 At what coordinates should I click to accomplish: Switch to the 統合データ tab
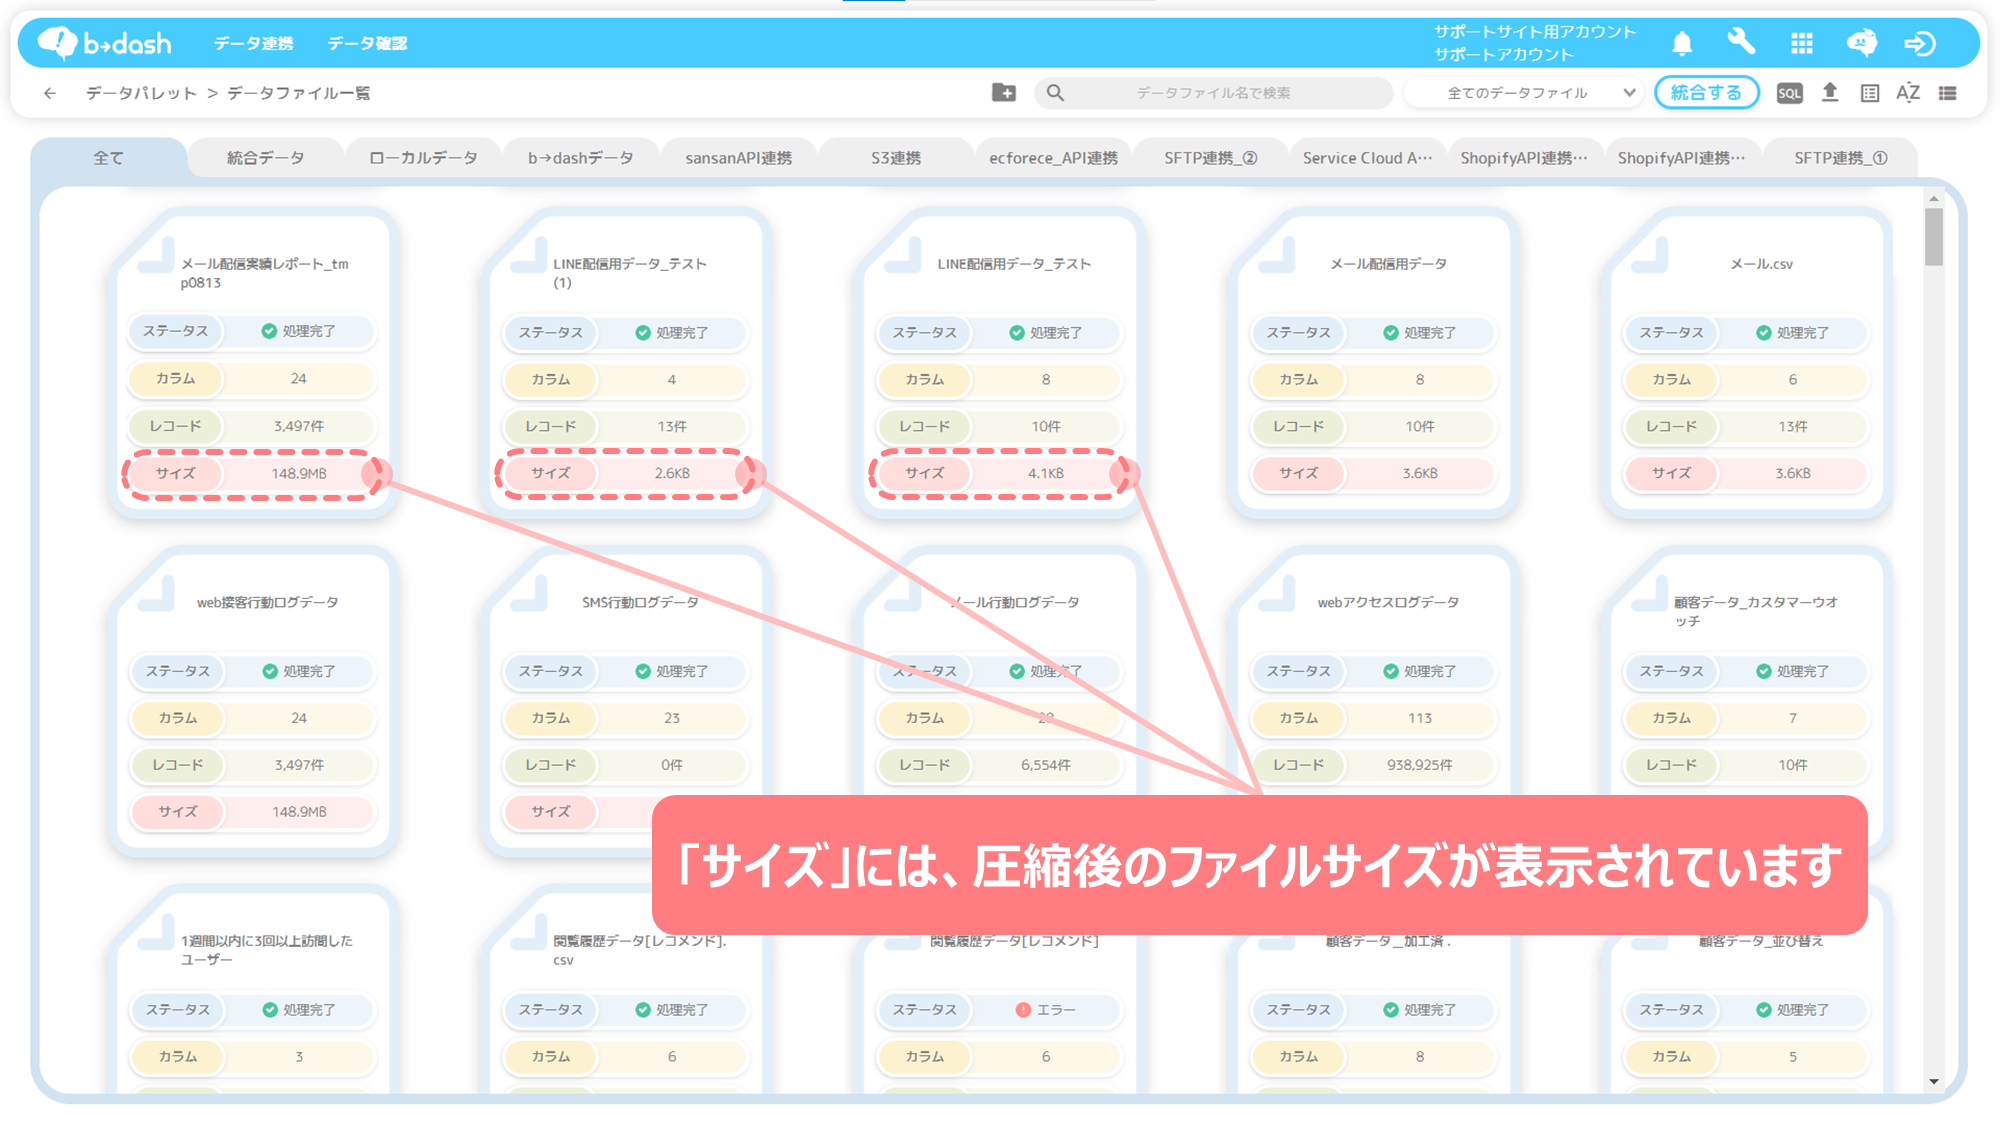(x=265, y=158)
